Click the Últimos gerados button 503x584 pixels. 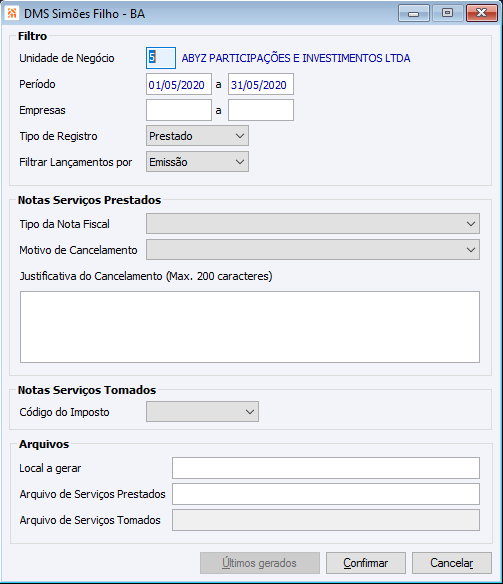pos(260,563)
